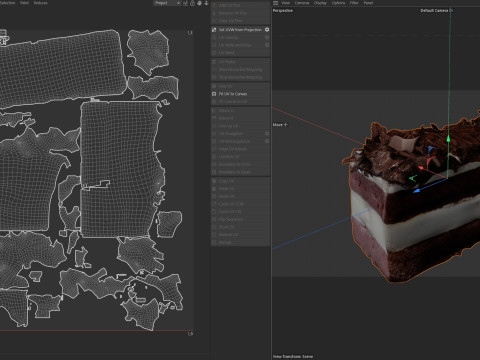Click the Perspective viewport label
480x360 pixels.
point(283,11)
